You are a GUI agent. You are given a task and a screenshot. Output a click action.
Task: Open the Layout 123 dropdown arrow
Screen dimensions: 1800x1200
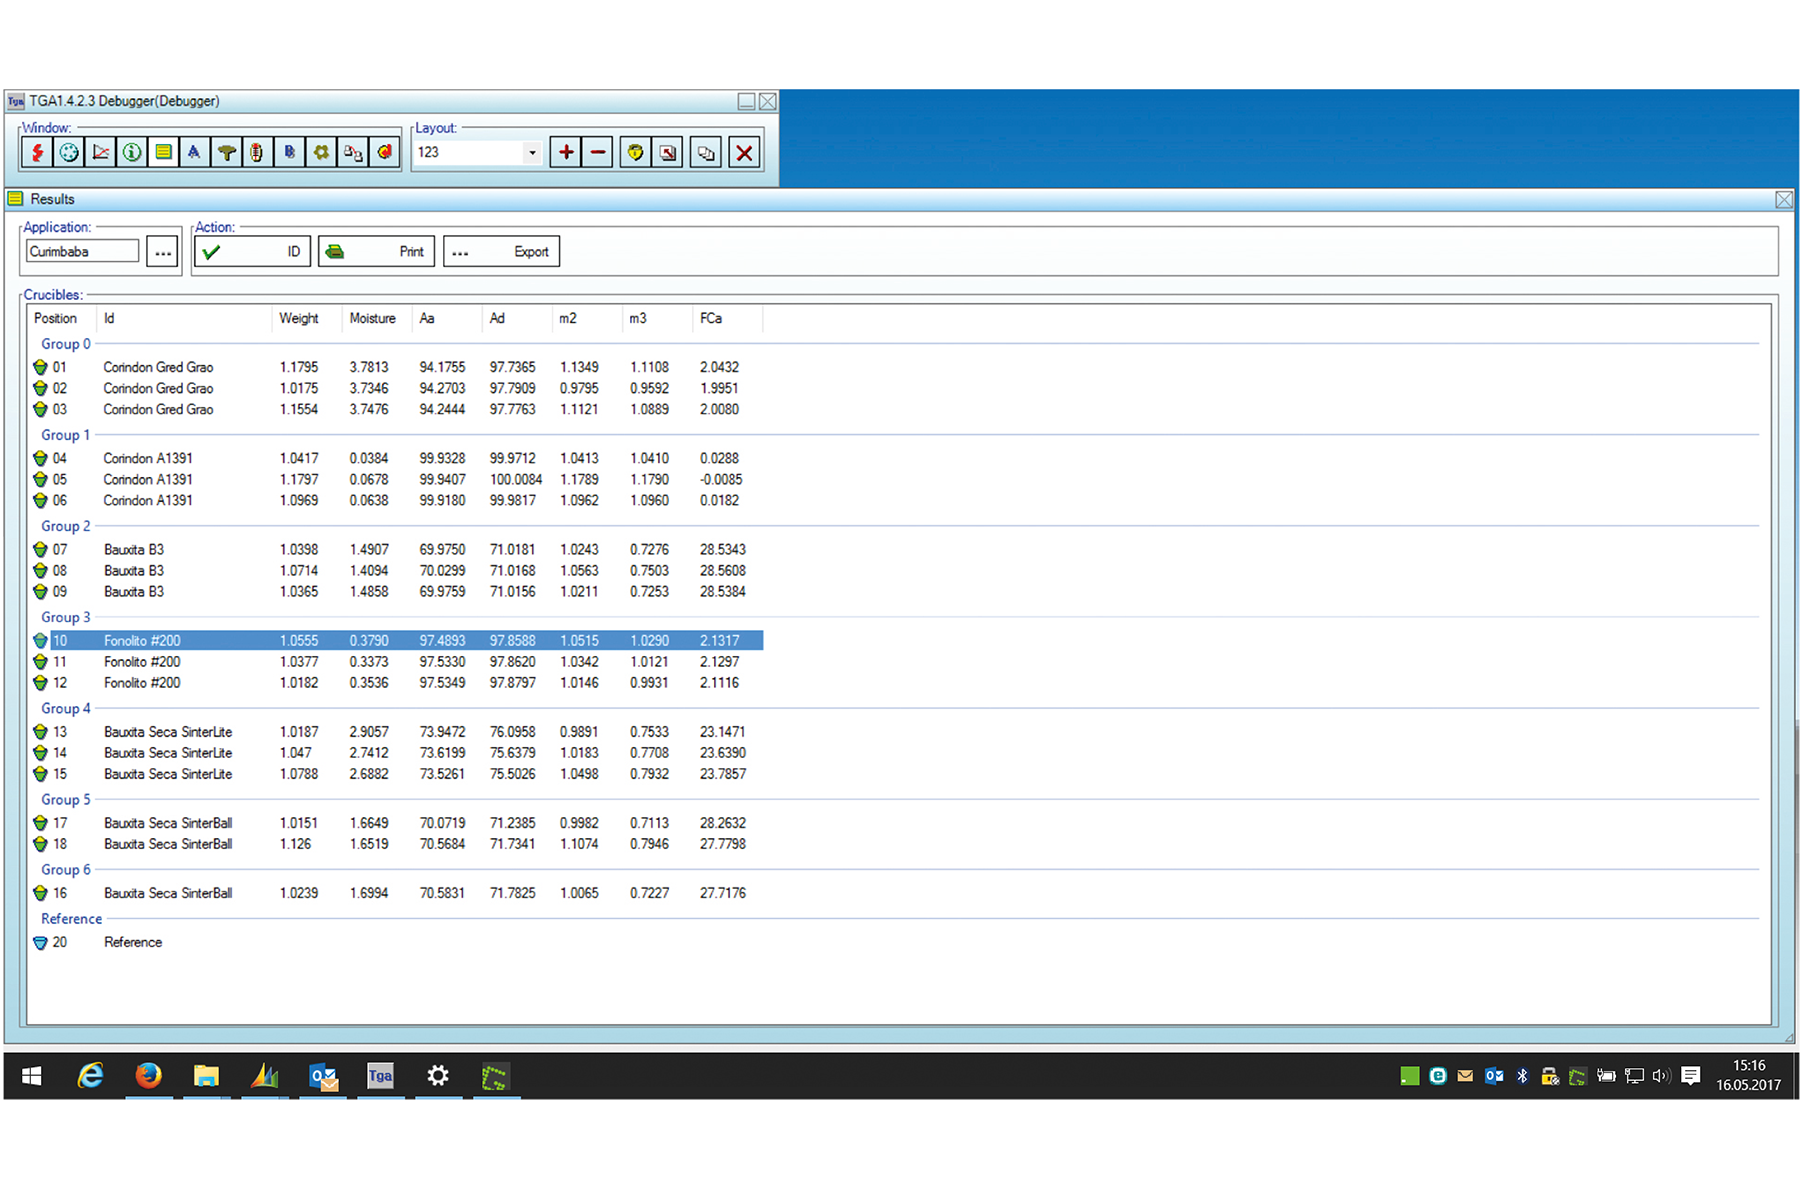coord(532,152)
